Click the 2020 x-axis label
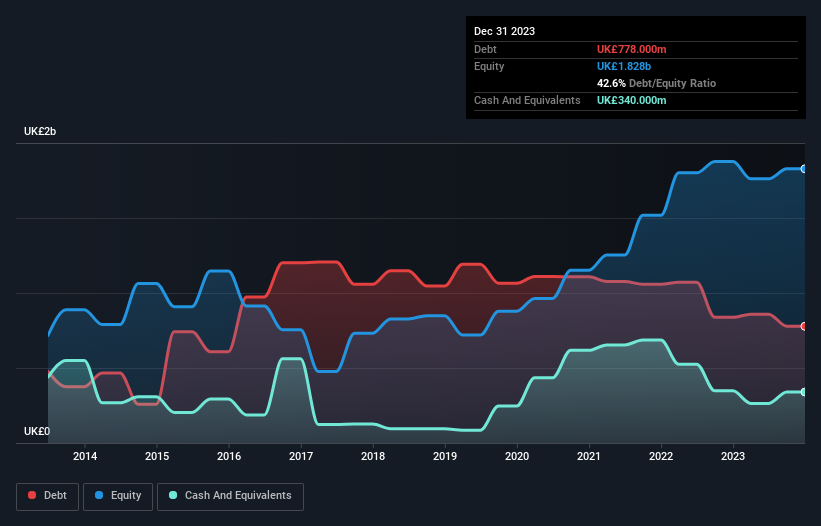821x526 pixels. (x=517, y=456)
